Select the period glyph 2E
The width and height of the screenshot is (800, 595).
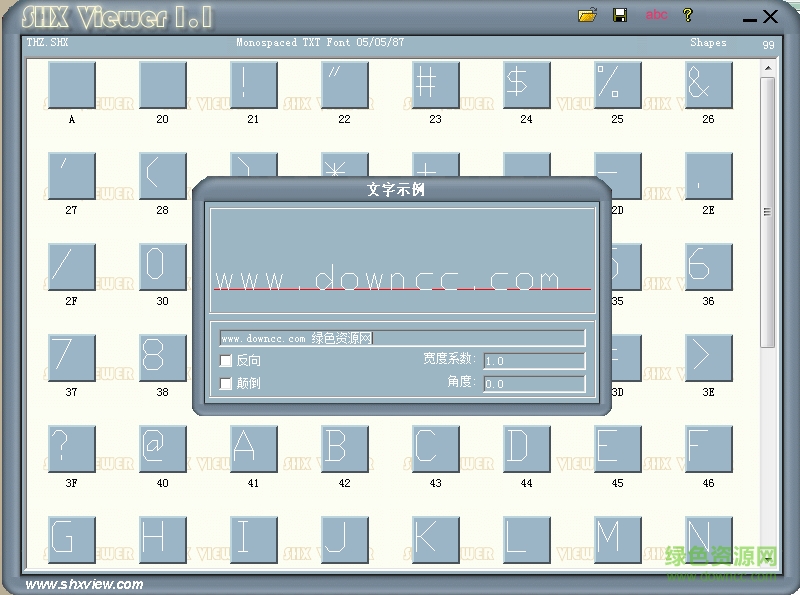tap(709, 176)
